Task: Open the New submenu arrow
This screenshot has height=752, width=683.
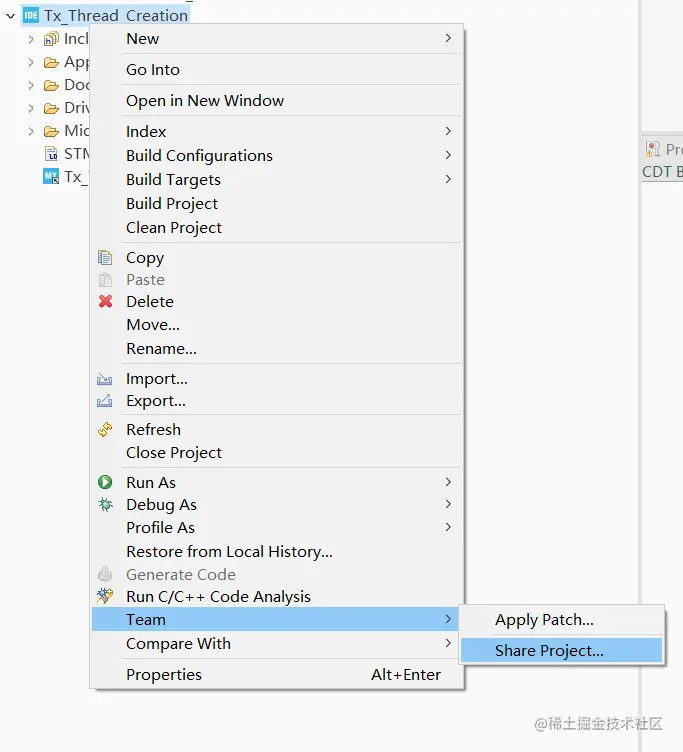Action: coord(448,38)
